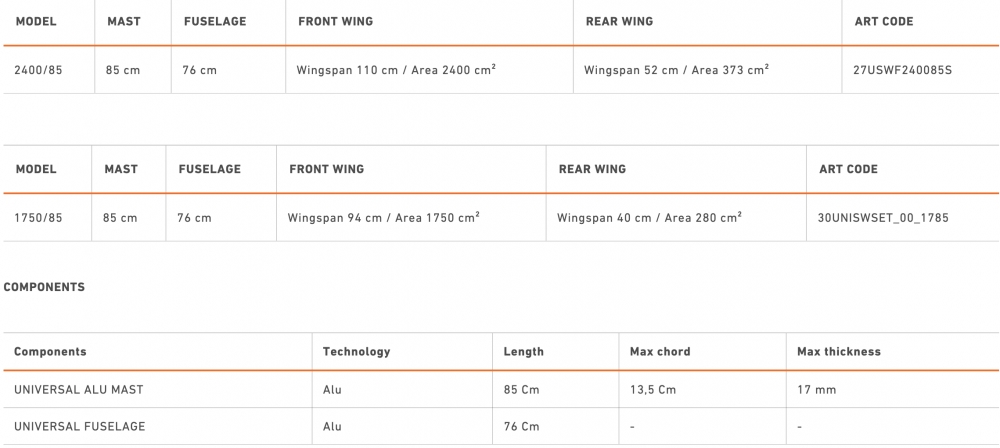Screen dimensions: 1000x448
Task: Click the rear wing Area 280 cm² cell
Action: (x=649, y=217)
